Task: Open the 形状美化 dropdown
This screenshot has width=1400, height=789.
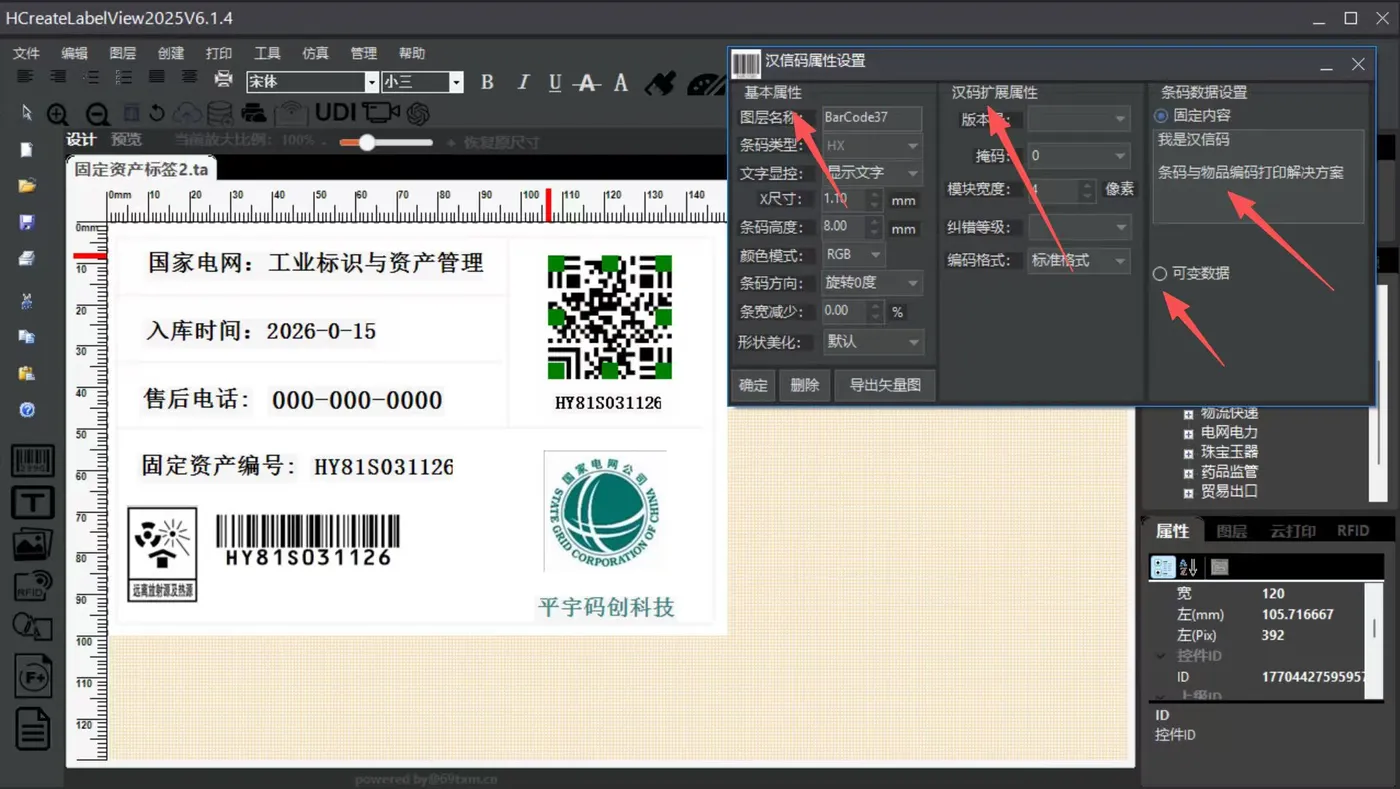Action: tap(872, 342)
